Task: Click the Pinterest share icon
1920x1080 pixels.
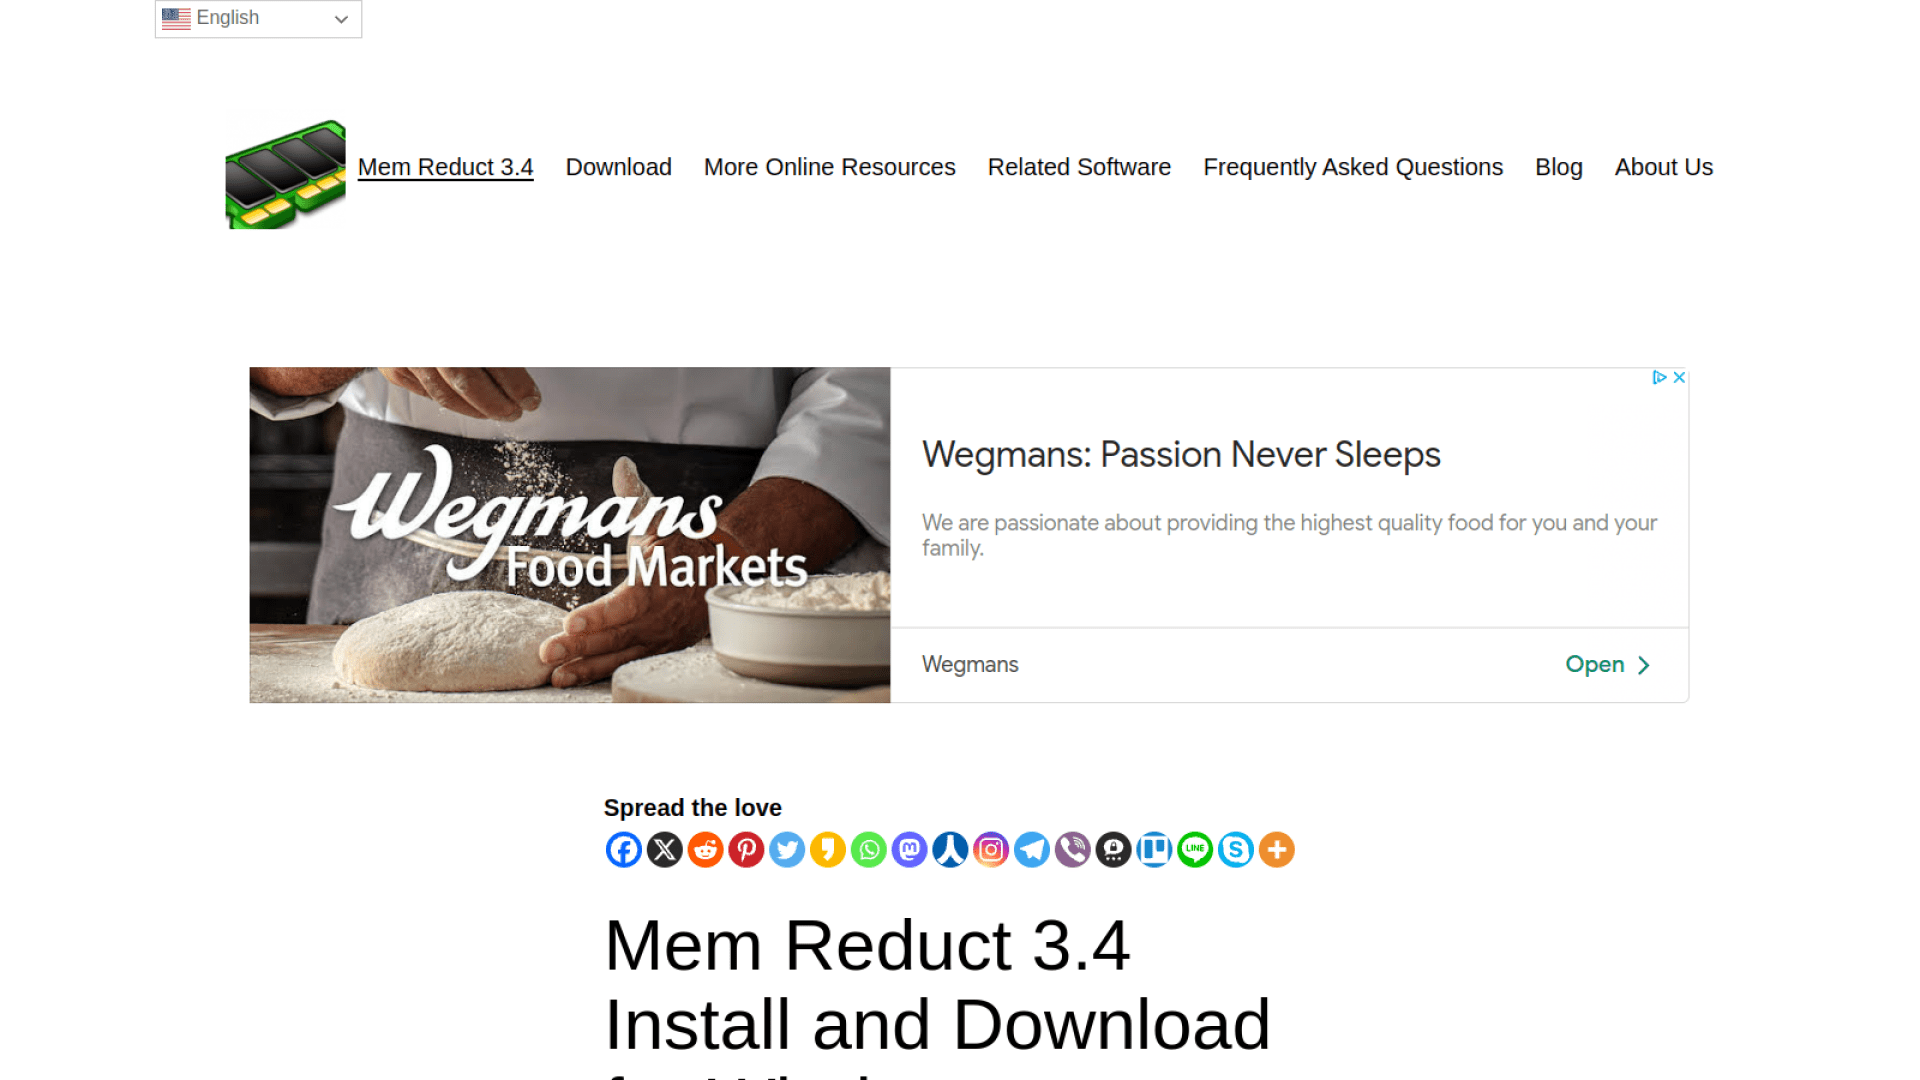Action: point(746,849)
